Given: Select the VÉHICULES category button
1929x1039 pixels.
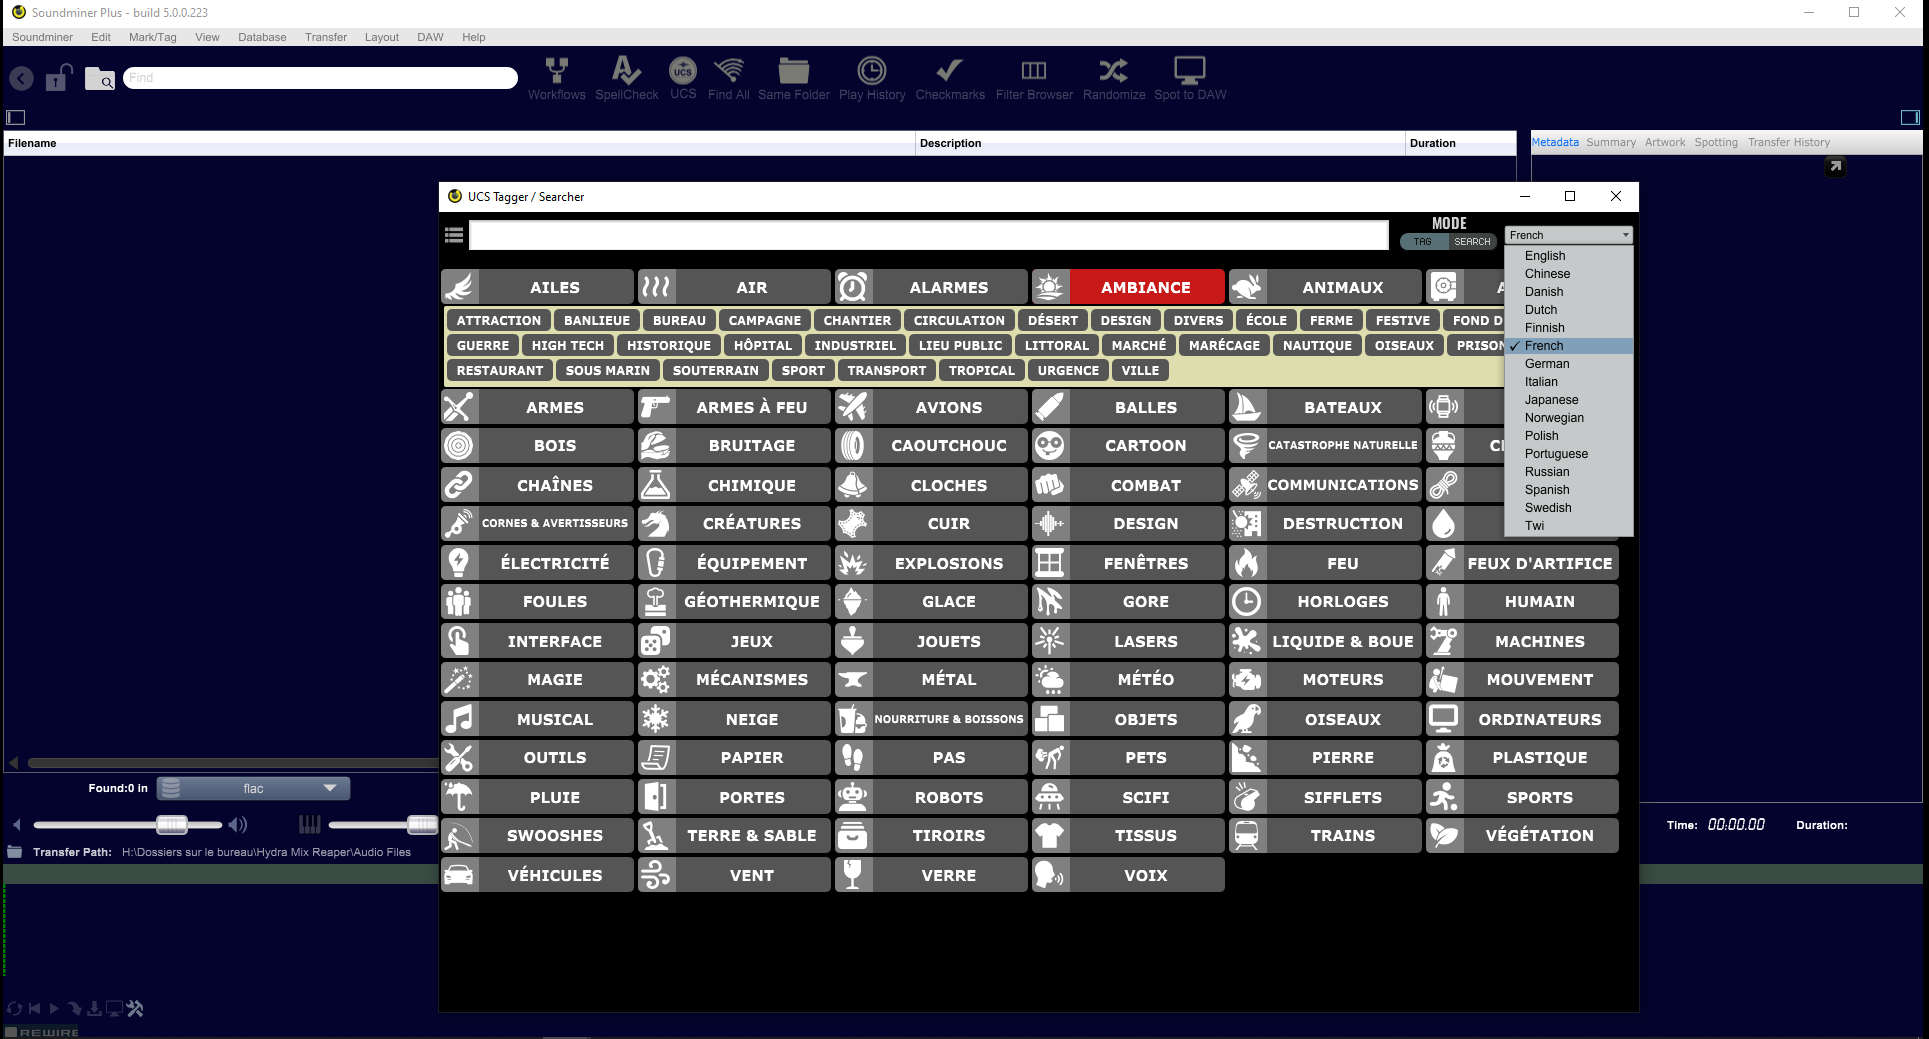Looking at the screenshot, I should 537,875.
